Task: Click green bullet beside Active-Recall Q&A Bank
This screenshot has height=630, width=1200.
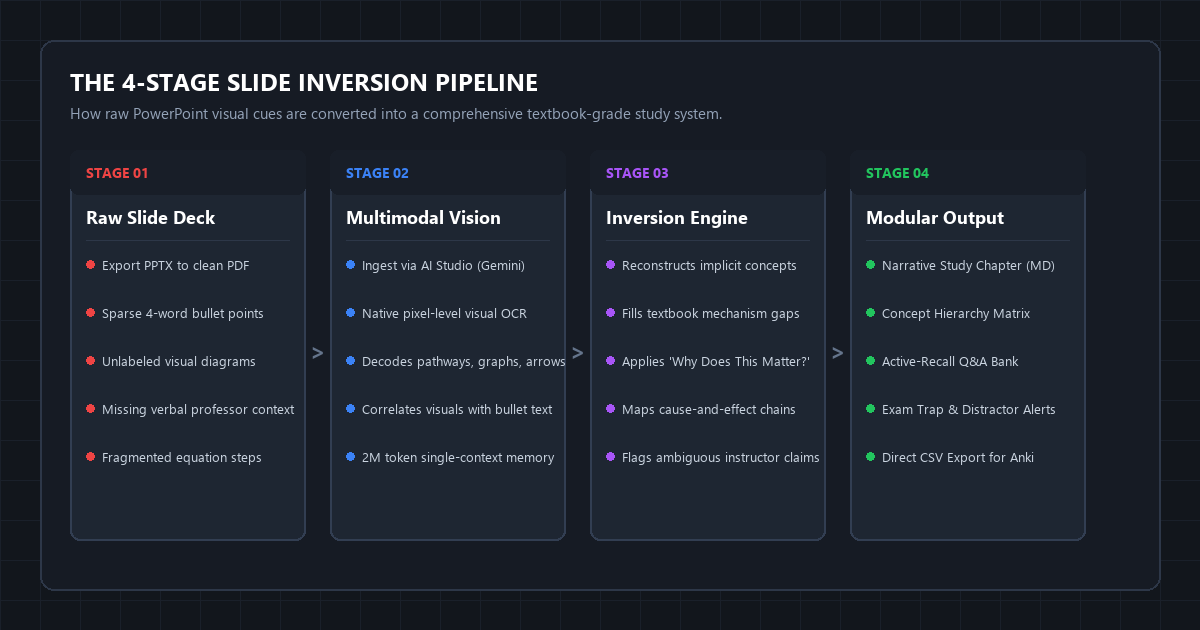Action: click(870, 361)
